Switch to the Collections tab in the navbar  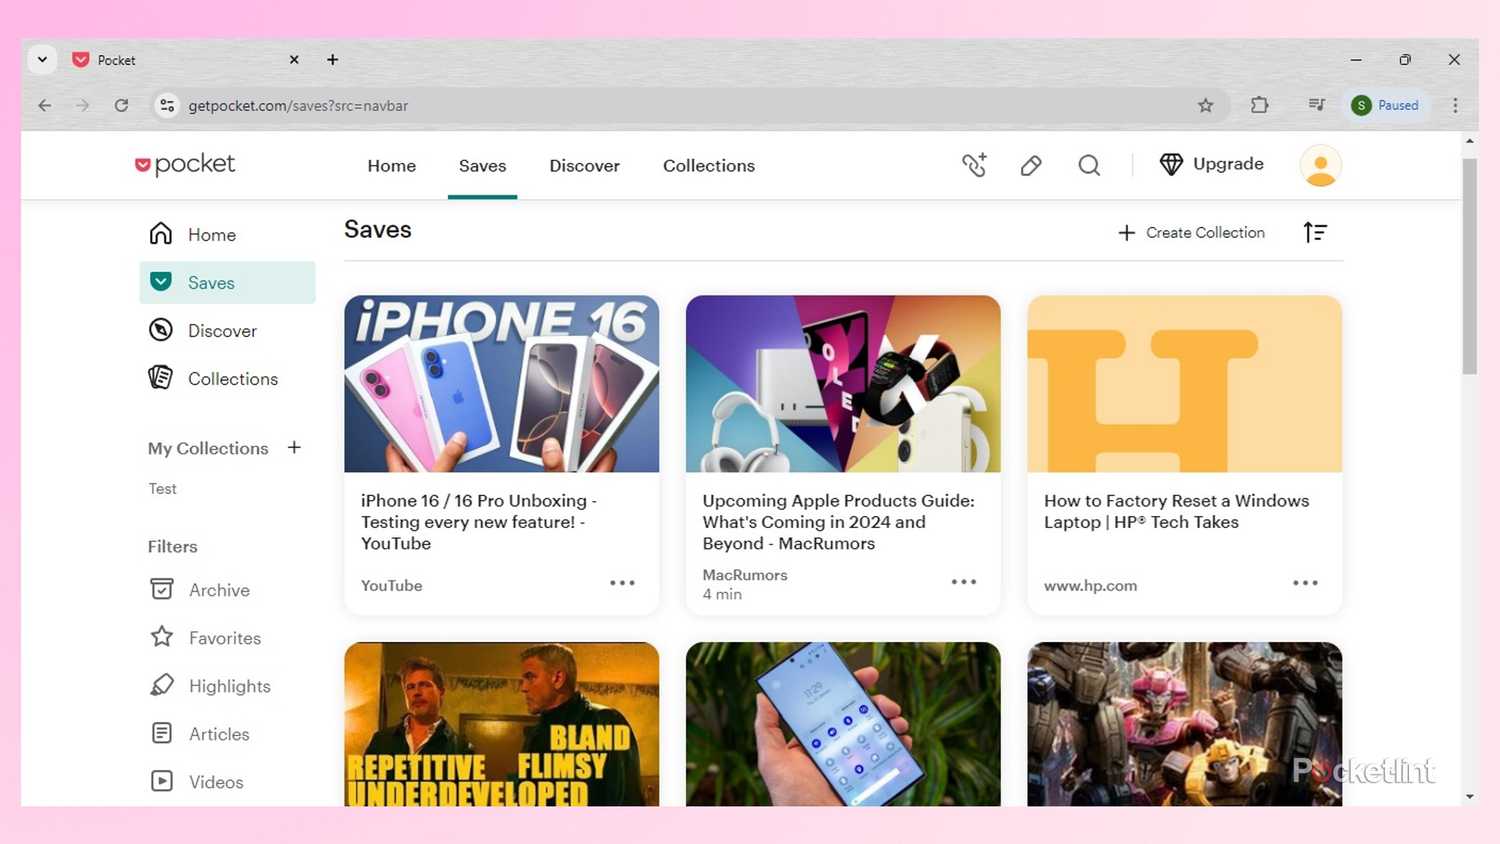[x=708, y=165]
